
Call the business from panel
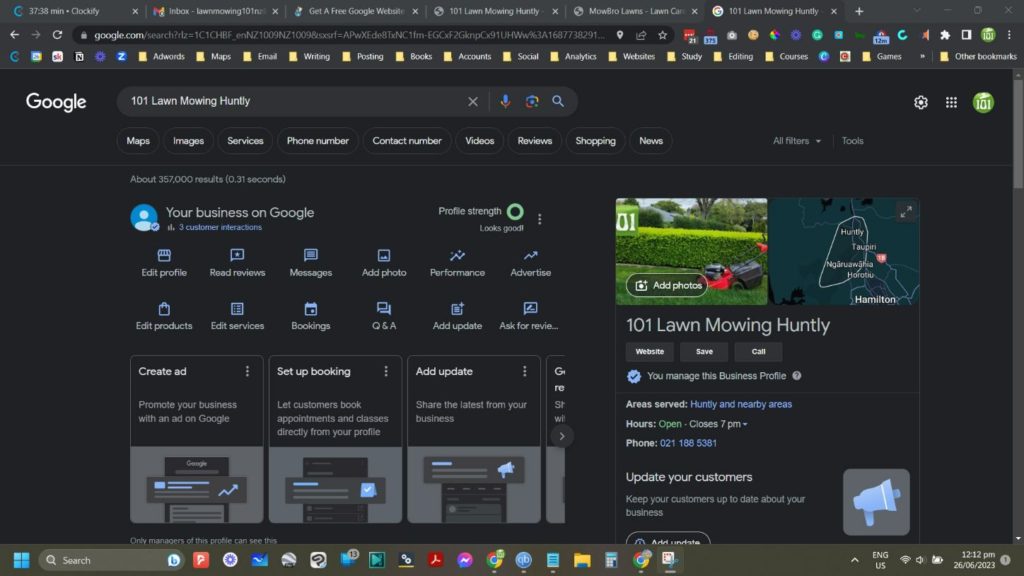click(x=758, y=351)
